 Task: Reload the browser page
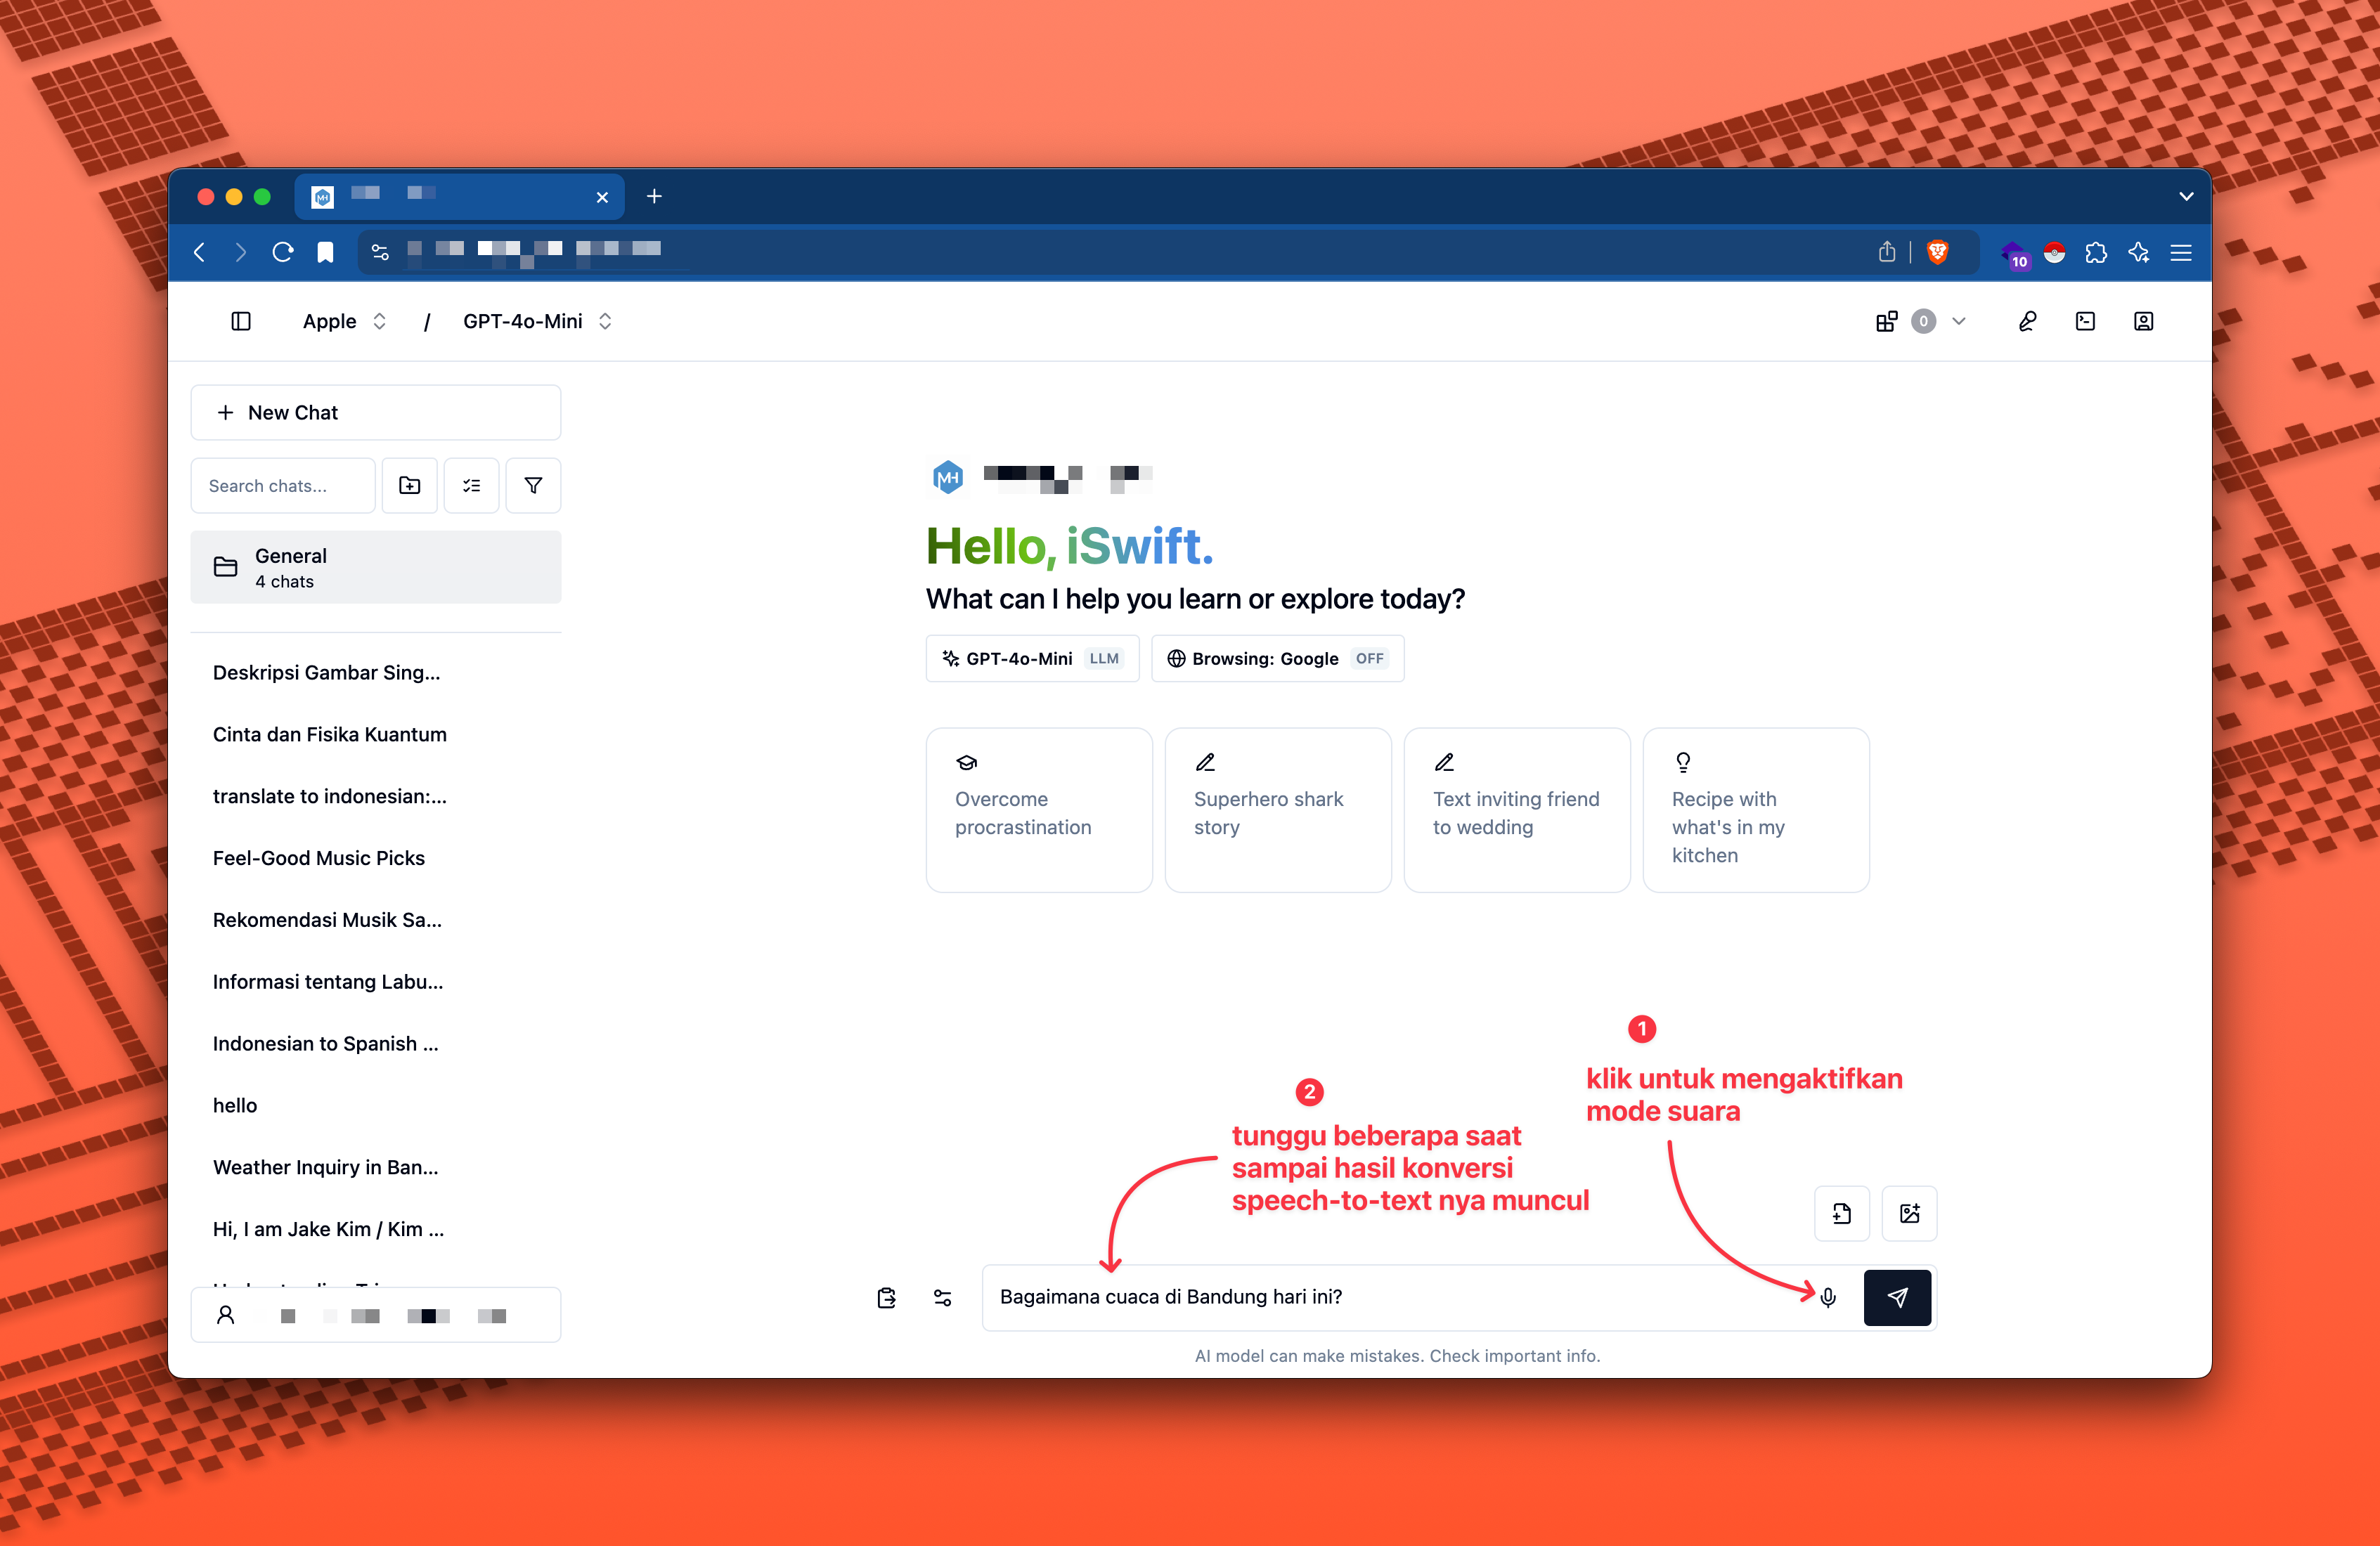(x=283, y=252)
